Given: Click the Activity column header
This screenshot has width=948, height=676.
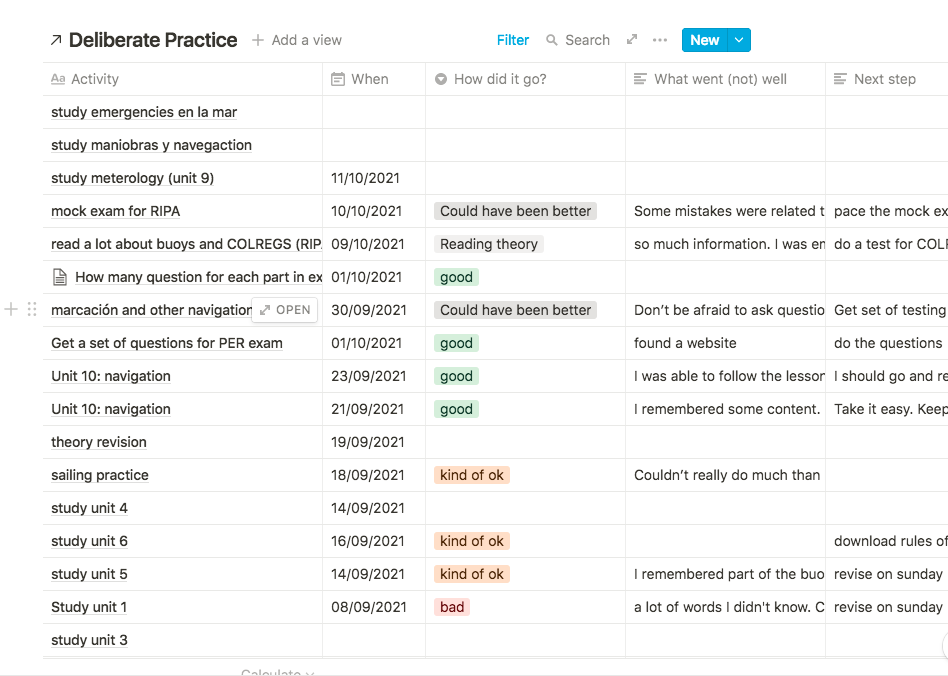Looking at the screenshot, I should (95, 79).
